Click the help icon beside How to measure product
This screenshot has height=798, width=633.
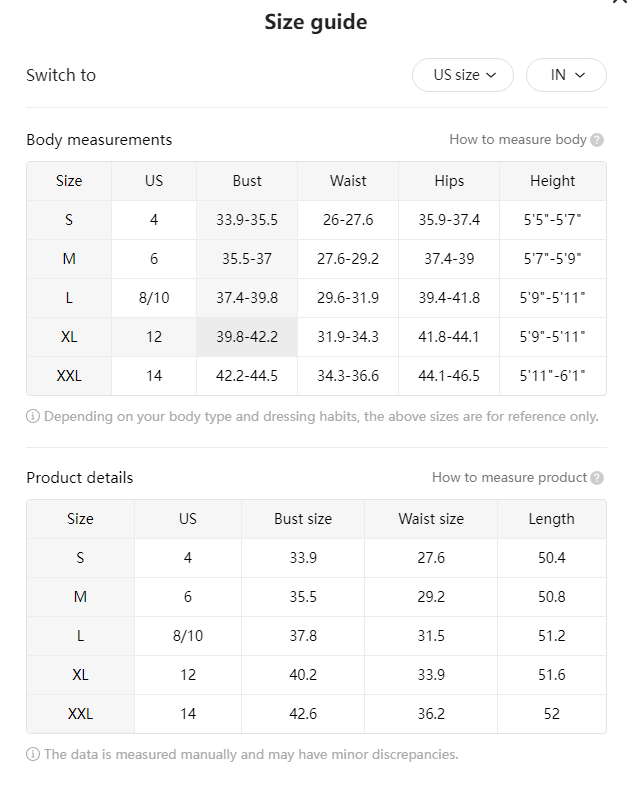click(597, 478)
